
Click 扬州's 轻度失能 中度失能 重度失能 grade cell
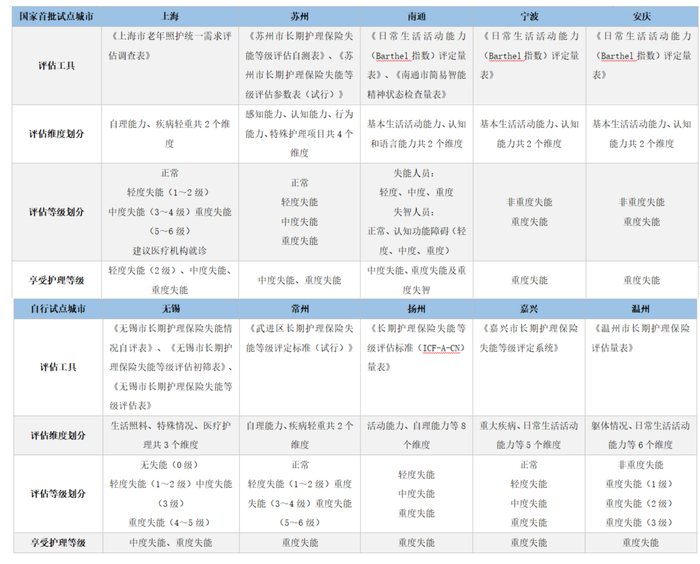coord(417,494)
